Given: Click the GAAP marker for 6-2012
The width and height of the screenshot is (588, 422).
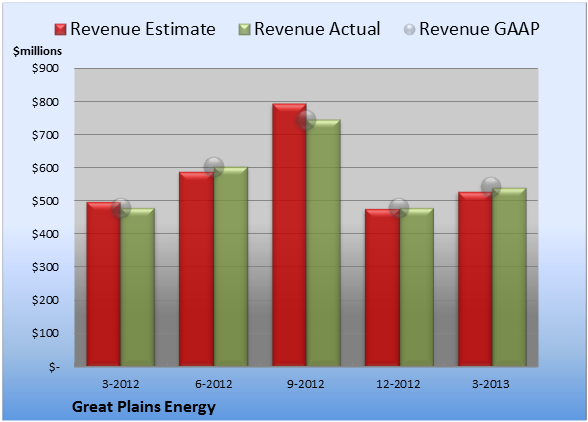Looking at the screenshot, I should pyautogui.click(x=214, y=167).
